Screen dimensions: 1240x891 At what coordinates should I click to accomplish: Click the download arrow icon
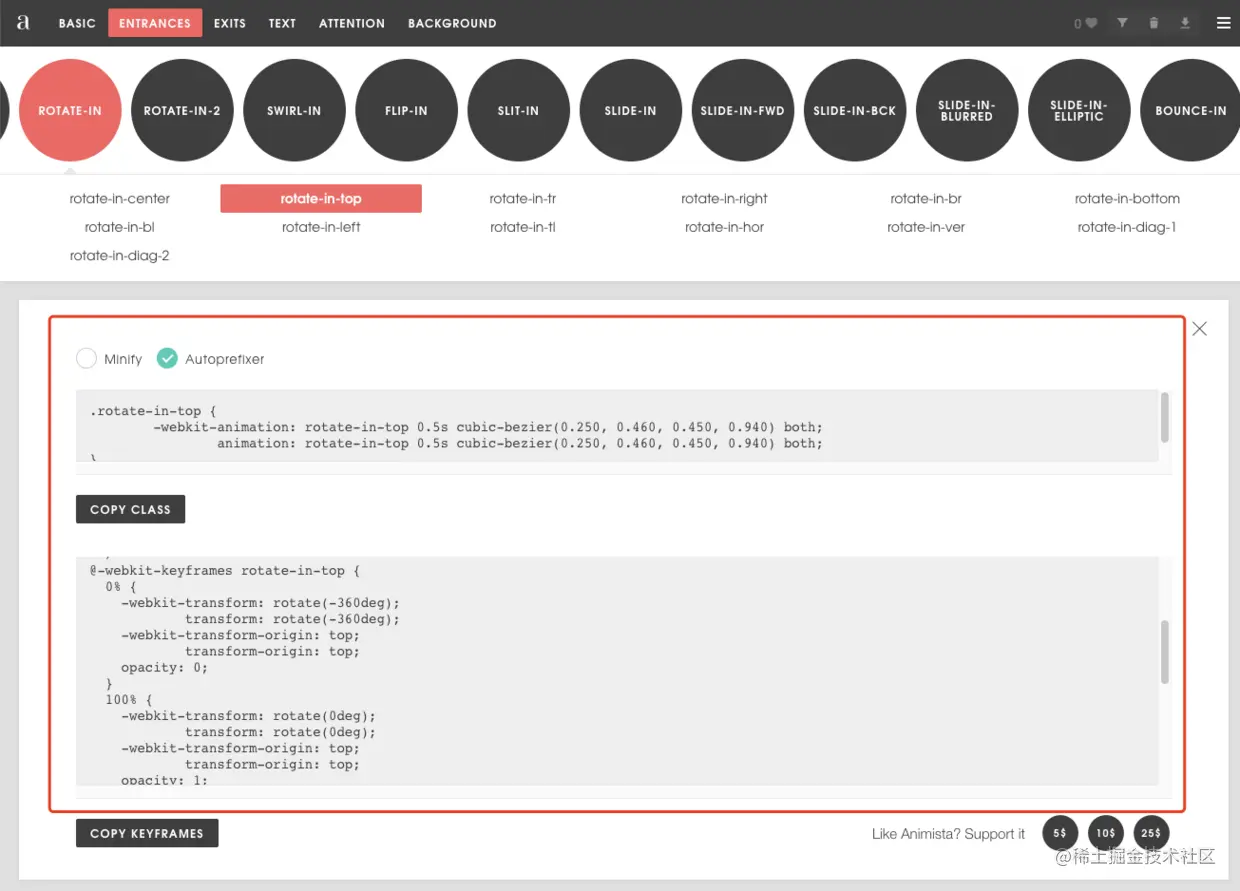(1185, 23)
